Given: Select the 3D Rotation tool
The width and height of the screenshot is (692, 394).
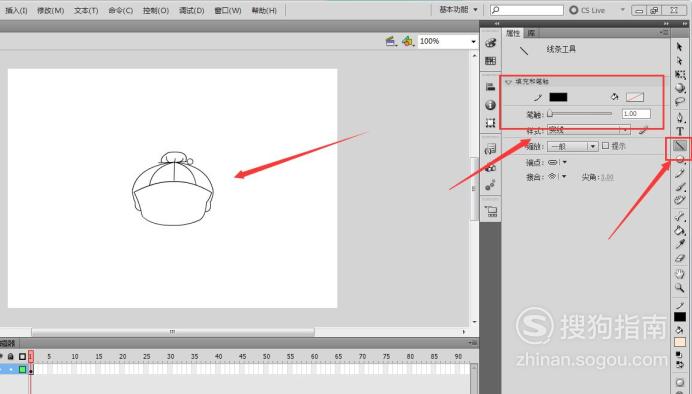Looking at the screenshot, I should [x=680, y=88].
